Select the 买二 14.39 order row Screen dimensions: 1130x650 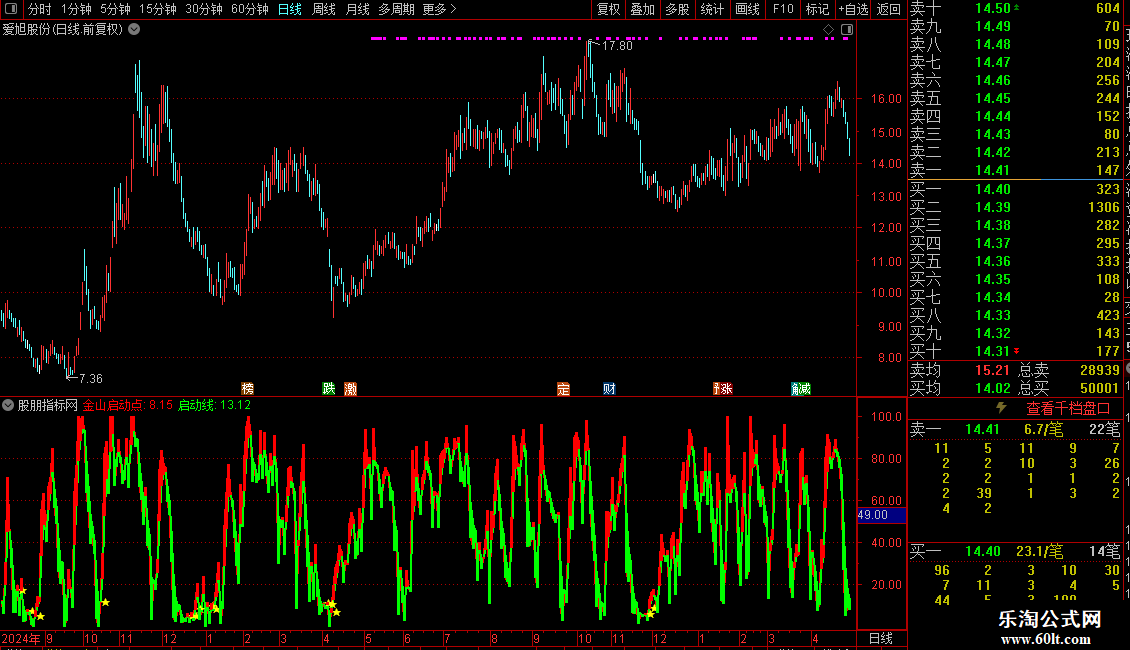[1015, 207]
